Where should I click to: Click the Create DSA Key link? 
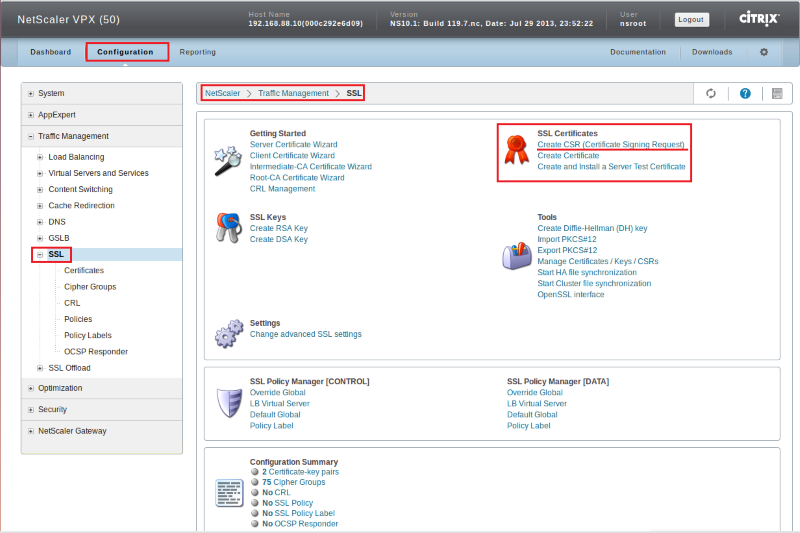(279, 239)
